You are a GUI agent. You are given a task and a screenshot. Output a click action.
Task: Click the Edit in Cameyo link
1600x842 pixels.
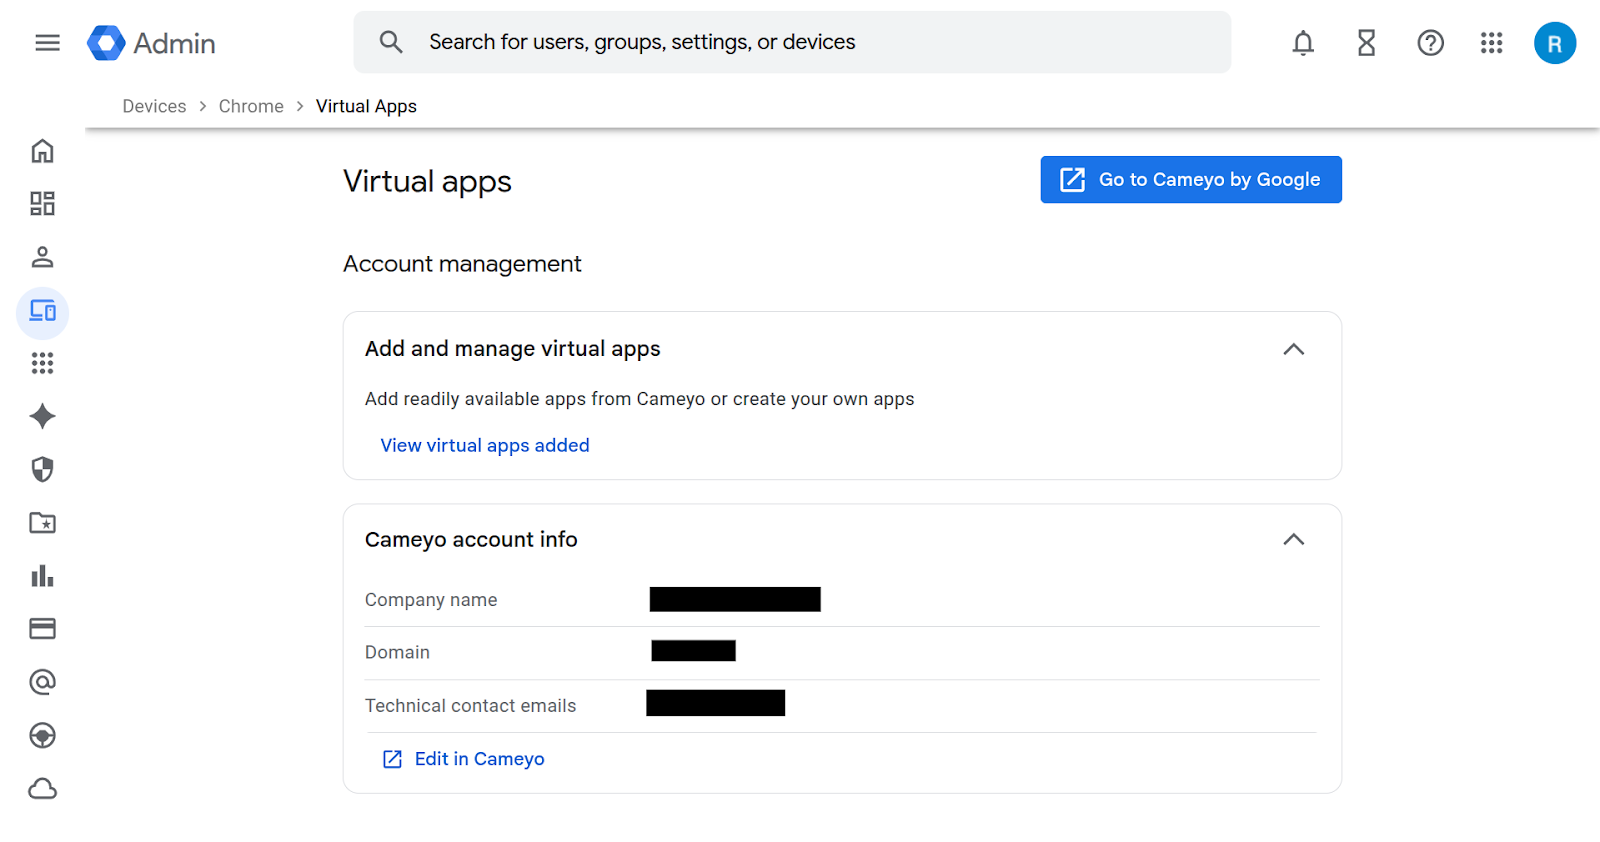point(479,759)
